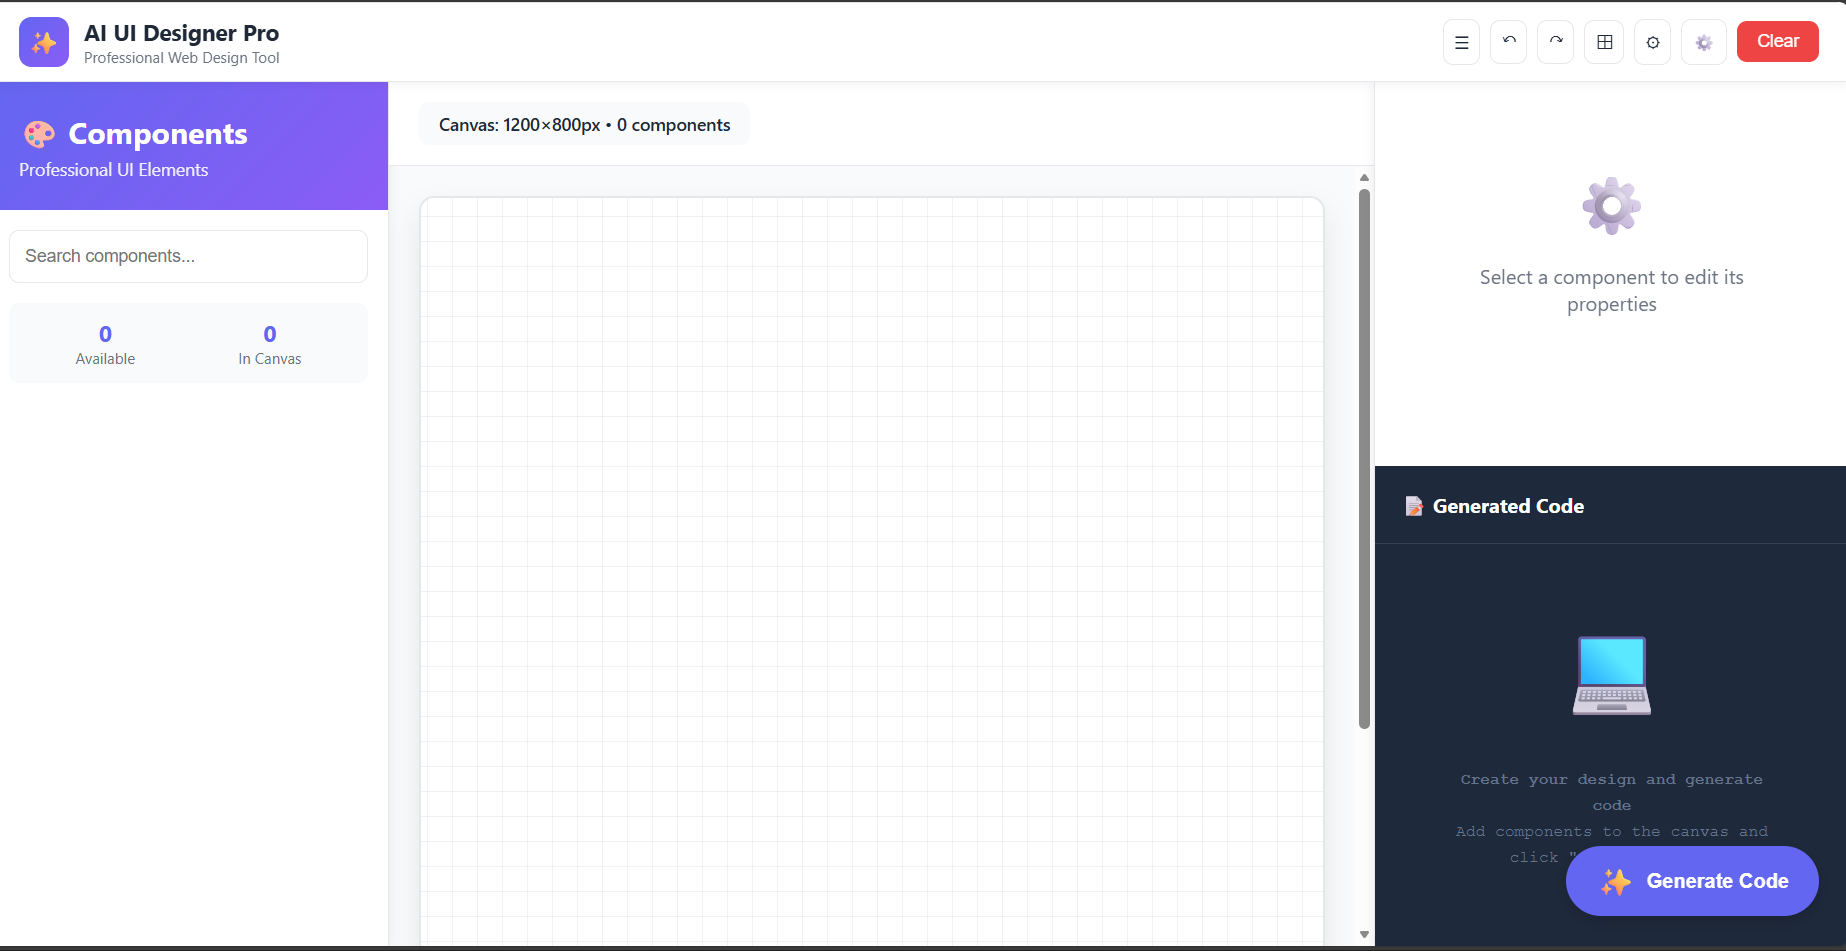Open the hamburger menu in the top toolbar
The height and width of the screenshot is (951, 1846).
pos(1461,42)
